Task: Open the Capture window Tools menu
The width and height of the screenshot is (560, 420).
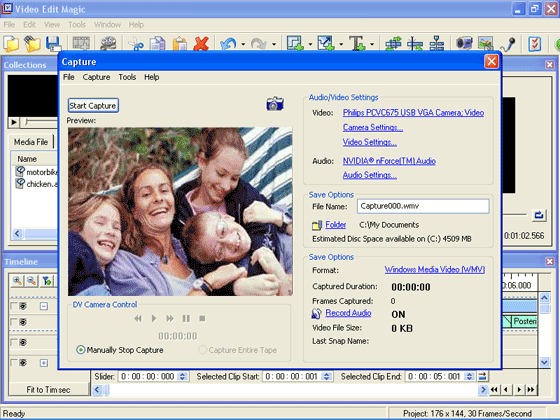Action: coord(127,77)
